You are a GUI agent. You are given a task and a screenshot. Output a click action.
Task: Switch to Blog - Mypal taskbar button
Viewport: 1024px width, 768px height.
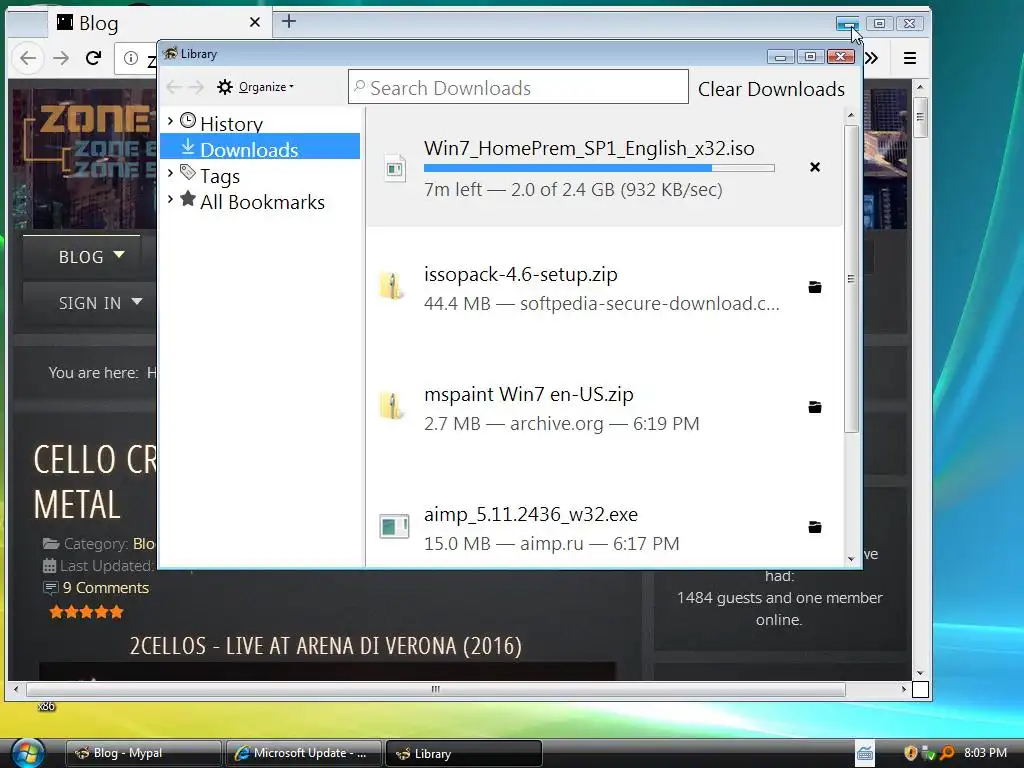click(x=143, y=753)
